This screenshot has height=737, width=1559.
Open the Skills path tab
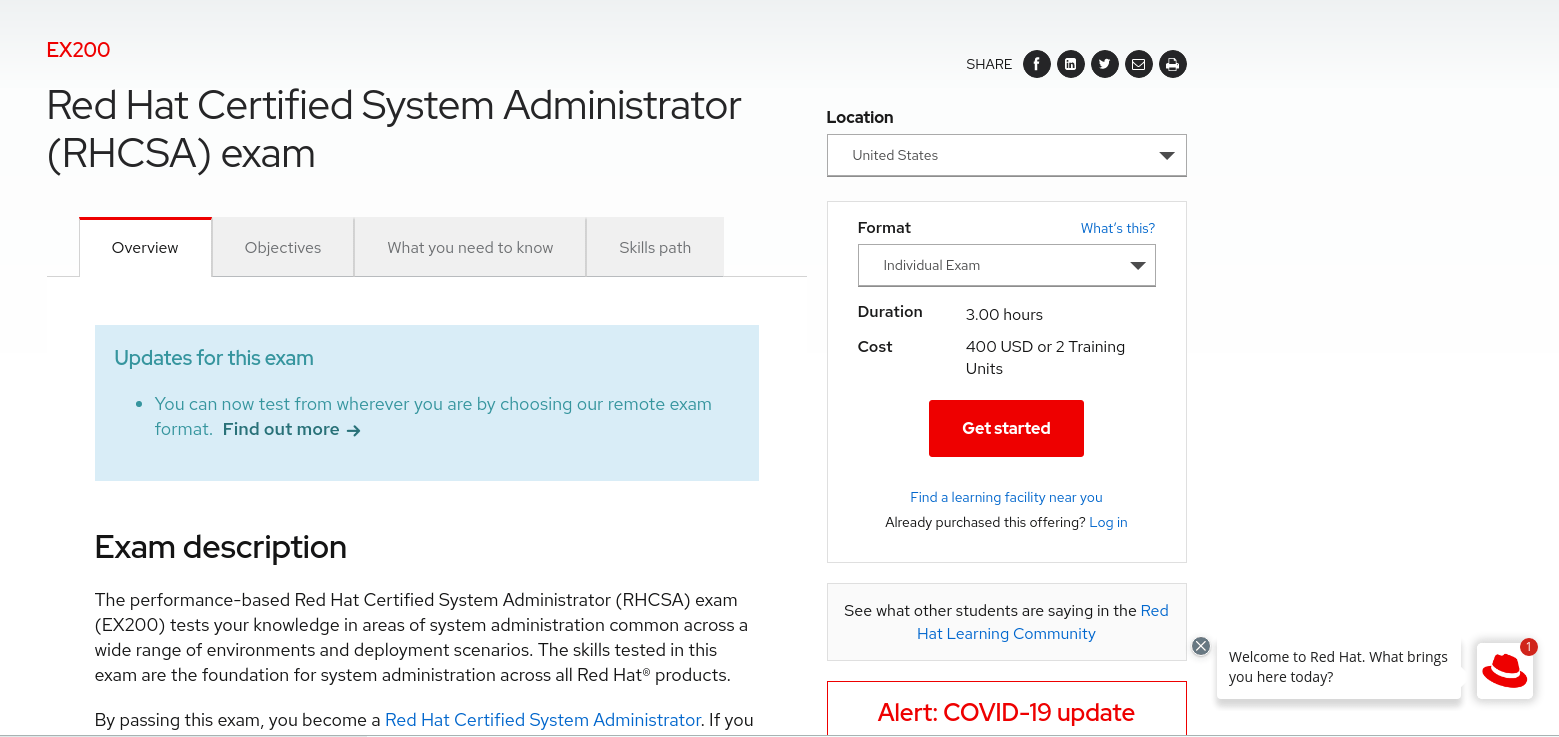[654, 247]
